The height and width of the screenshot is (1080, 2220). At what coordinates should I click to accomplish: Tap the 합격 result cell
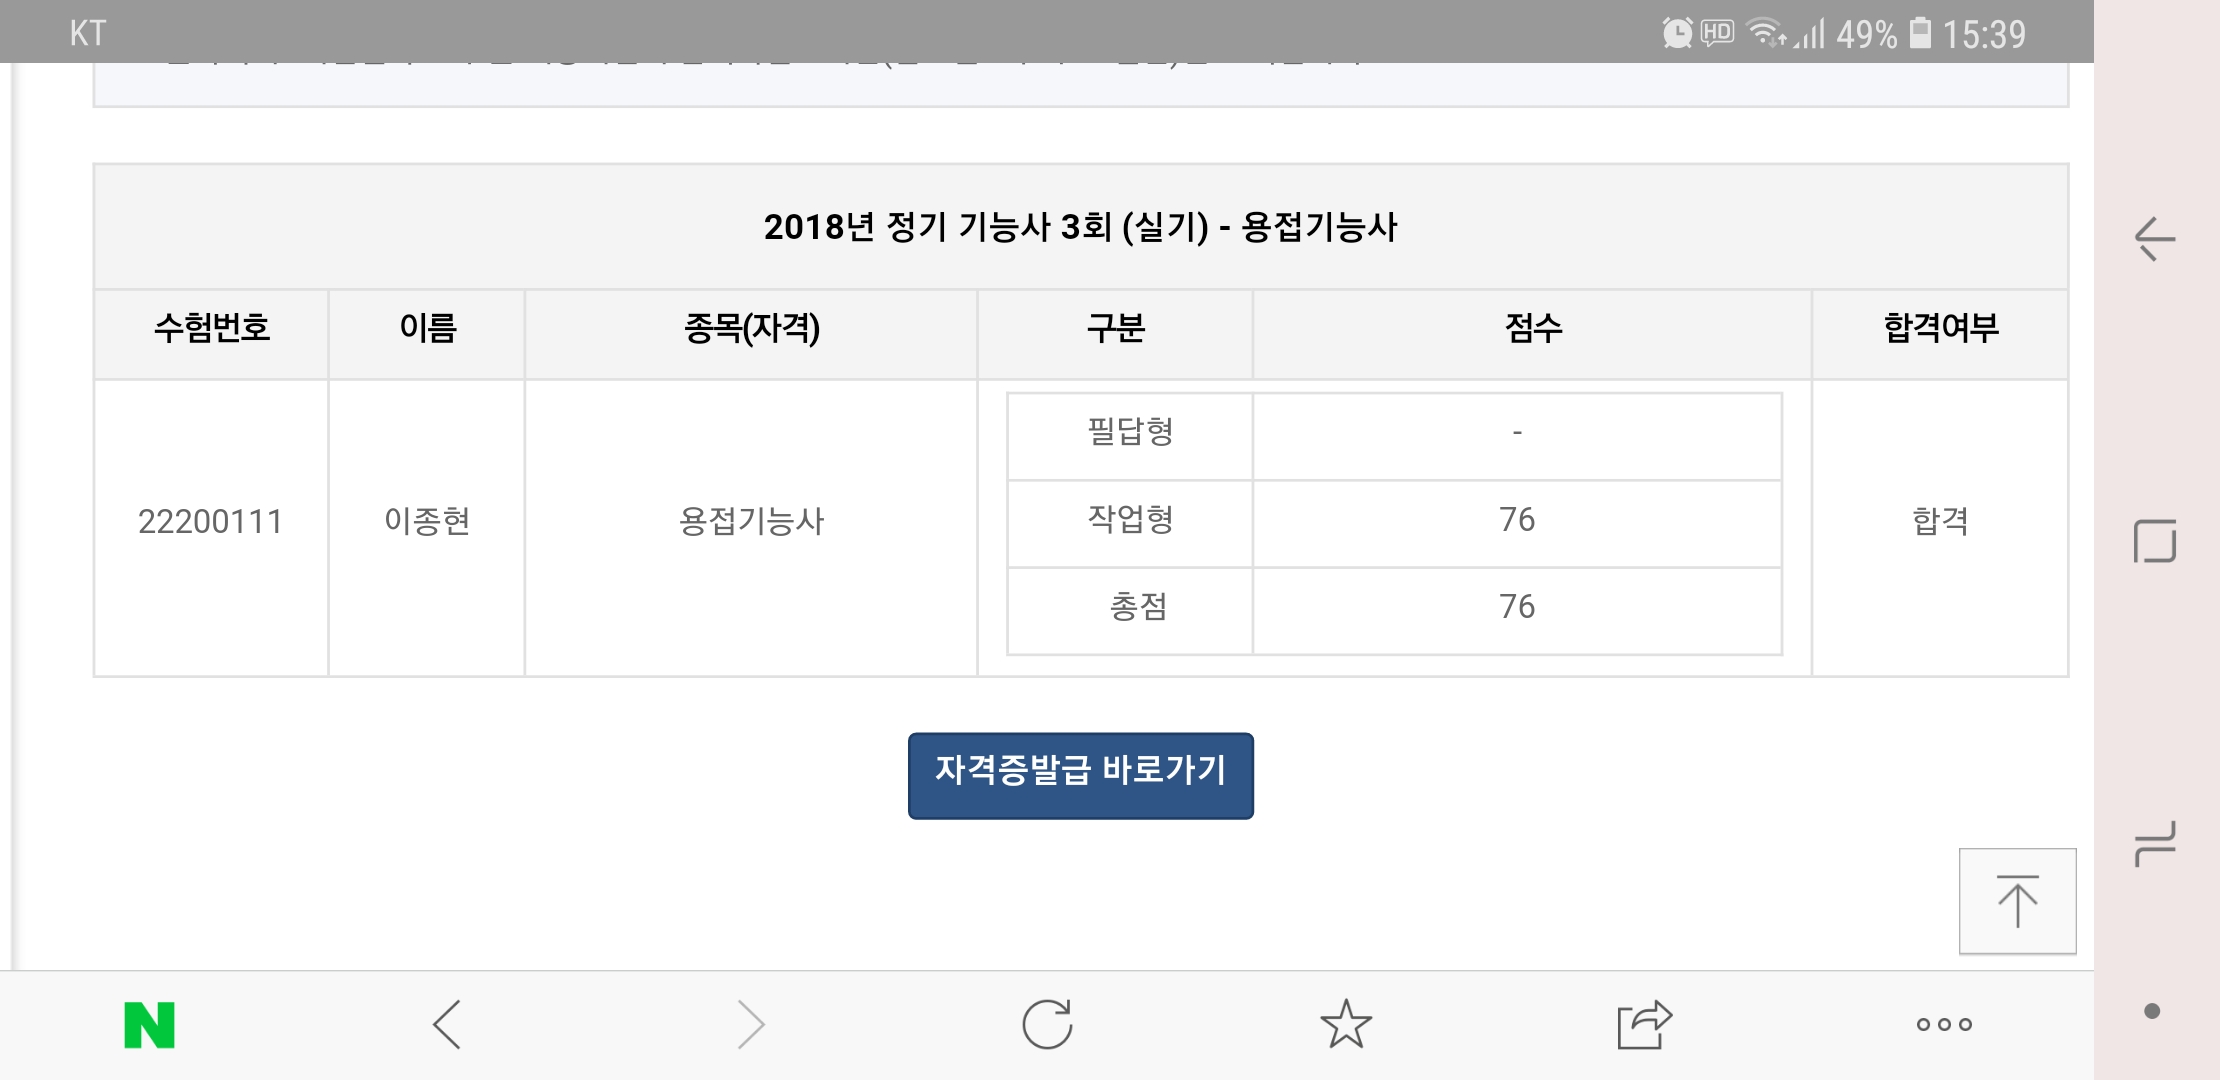1940,521
